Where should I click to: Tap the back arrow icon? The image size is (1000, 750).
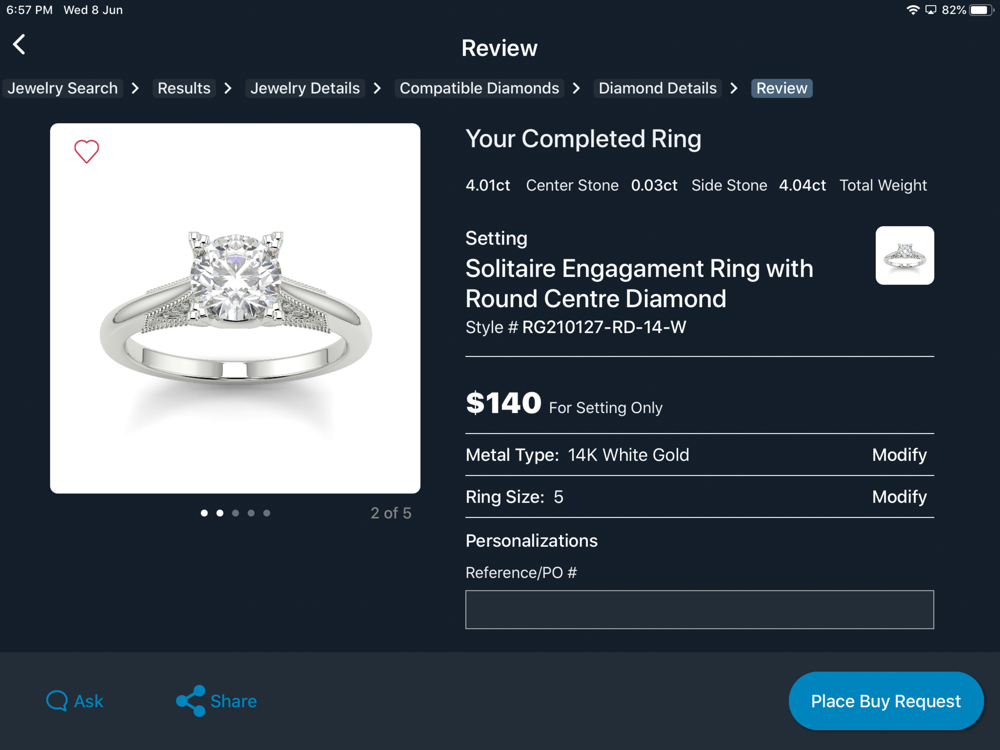(x=19, y=44)
